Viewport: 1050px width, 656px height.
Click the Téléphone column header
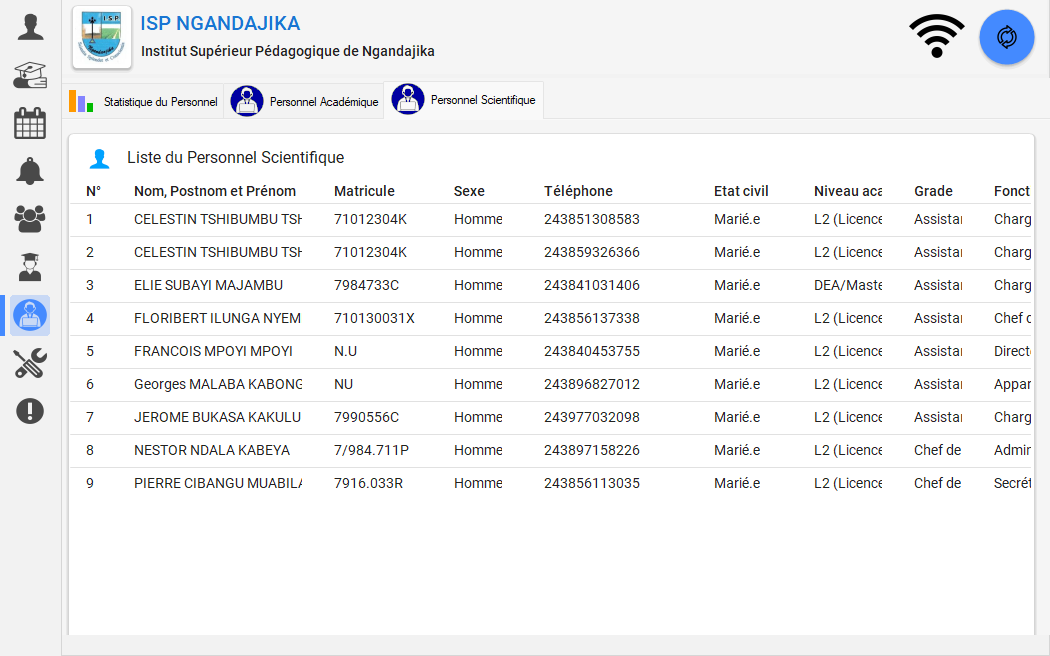click(578, 191)
